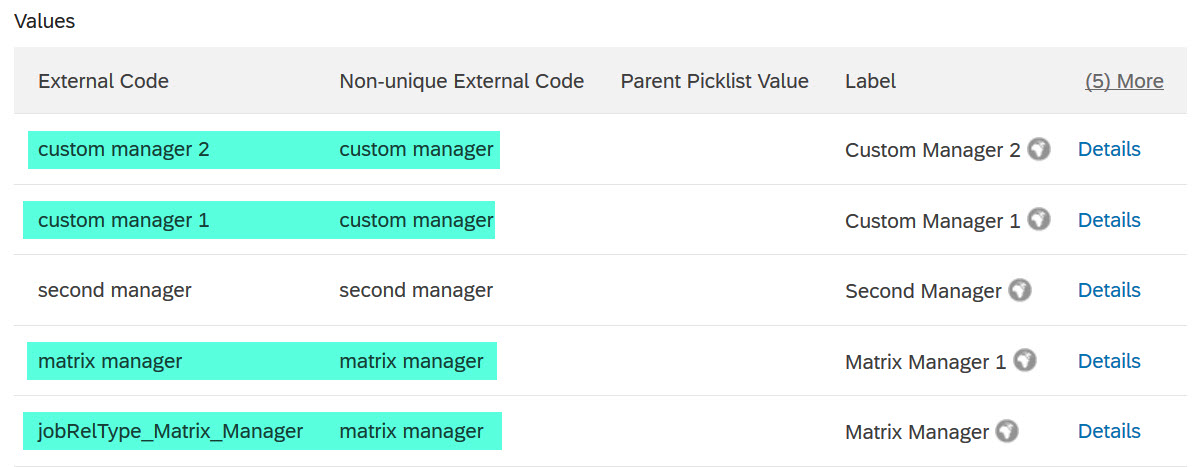This screenshot has height=467, width=1199.
Task: Open Details for Custom Manager 2
Action: point(1109,149)
